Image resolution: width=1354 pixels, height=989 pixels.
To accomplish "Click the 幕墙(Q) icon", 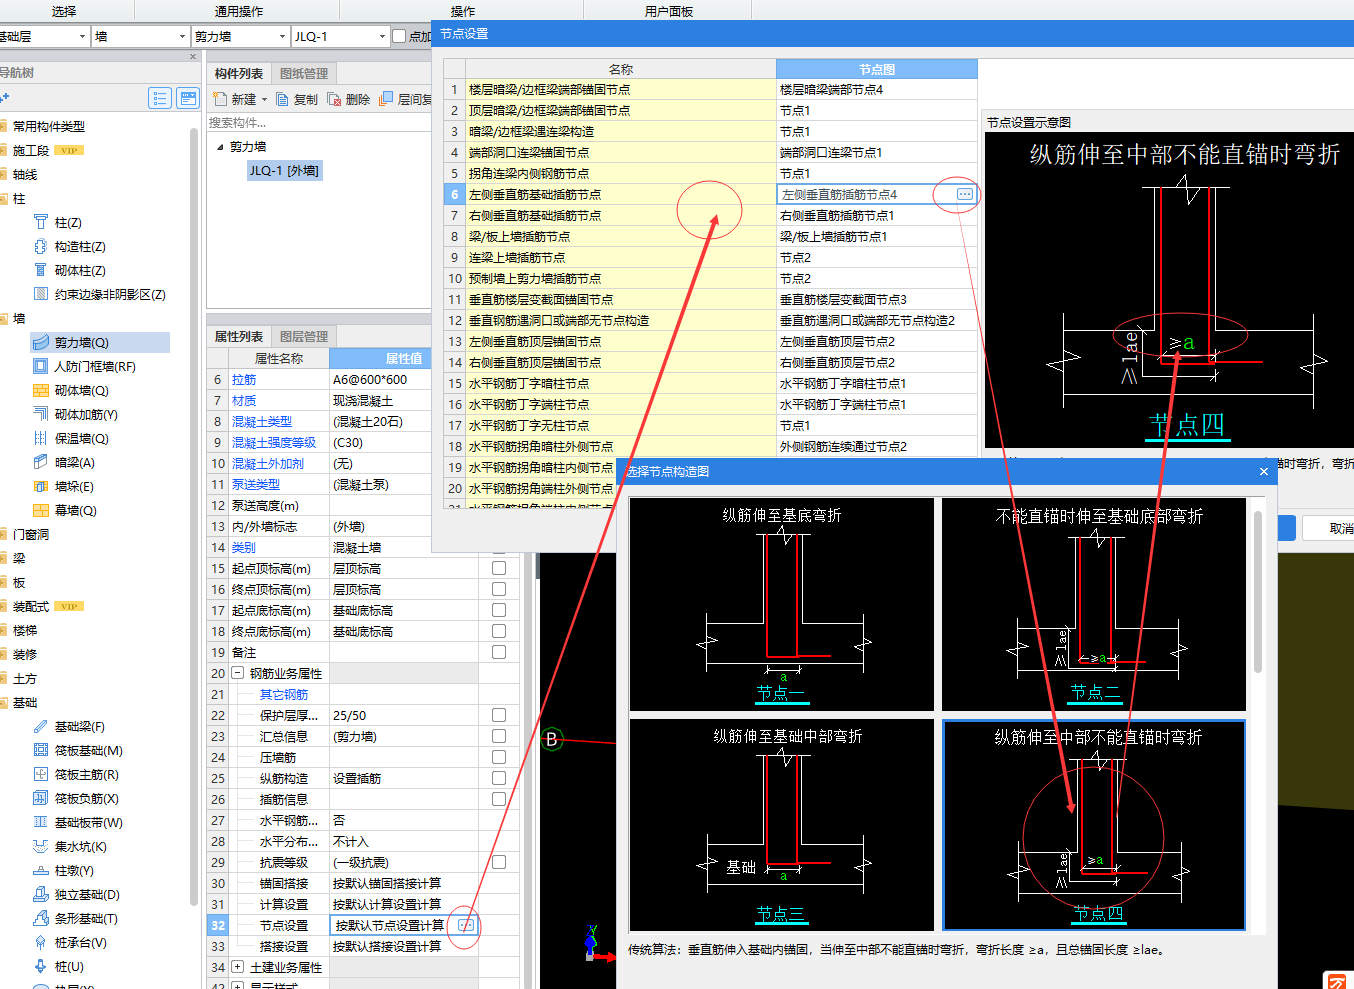I will pyautogui.click(x=41, y=510).
